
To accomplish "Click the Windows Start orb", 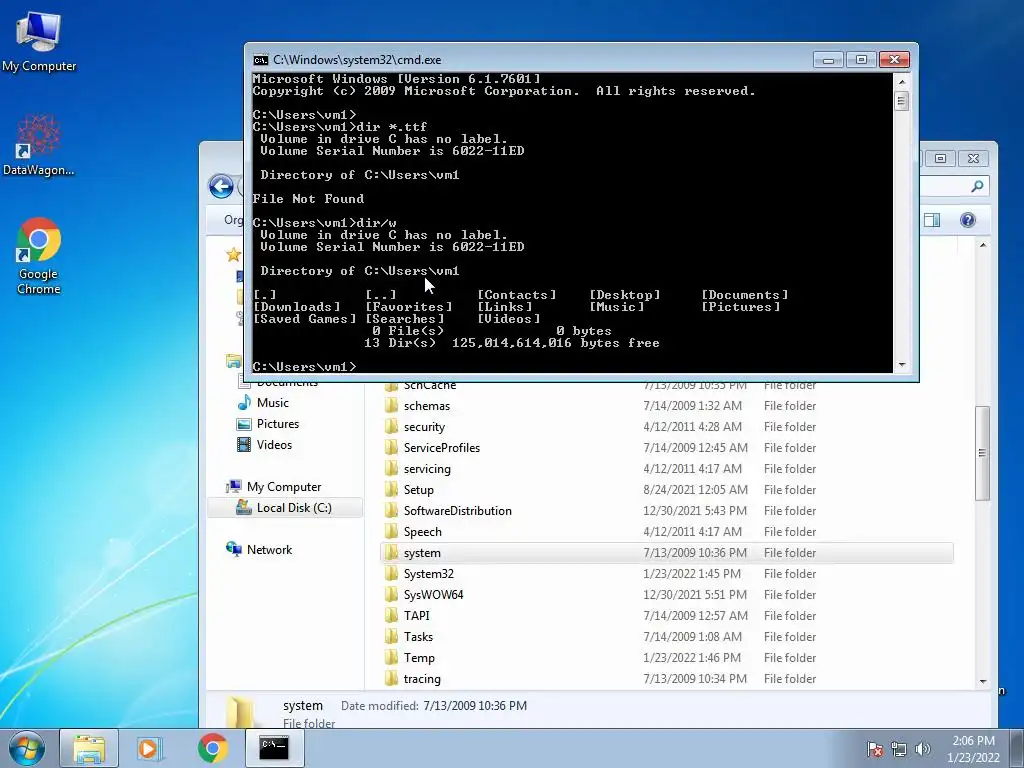I will point(27,748).
